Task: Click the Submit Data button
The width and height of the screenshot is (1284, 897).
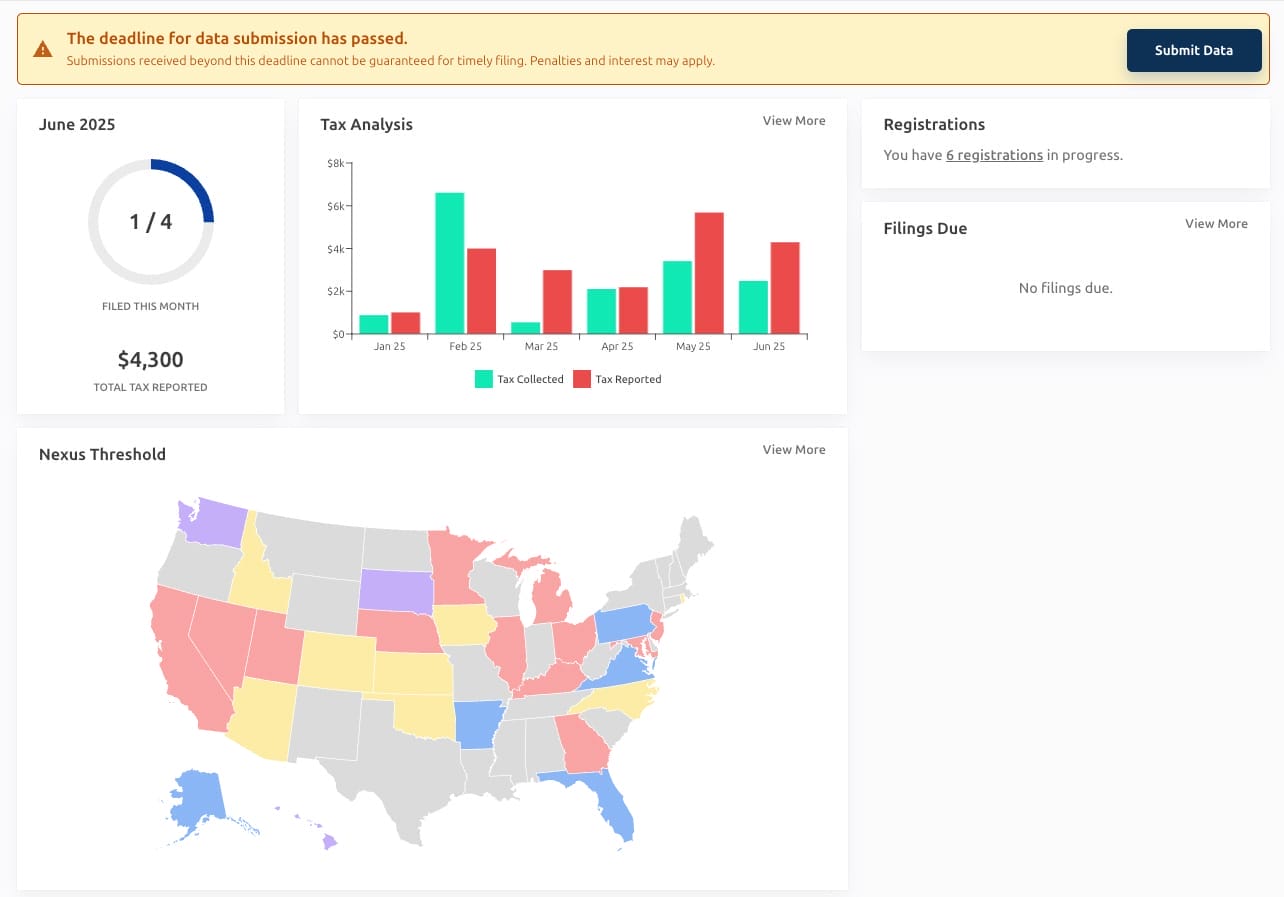Action: [1193, 50]
